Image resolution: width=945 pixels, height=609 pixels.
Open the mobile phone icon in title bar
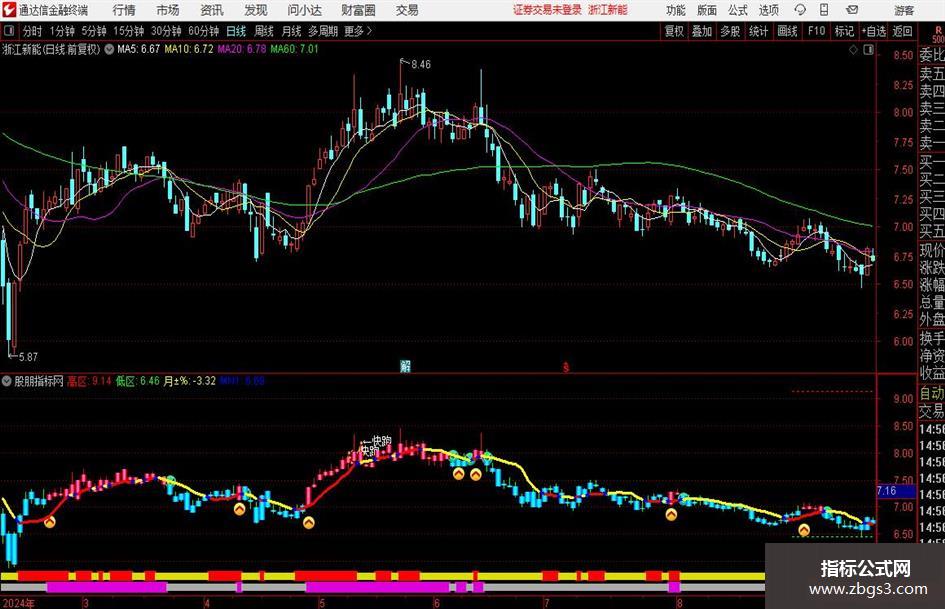point(824,10)
